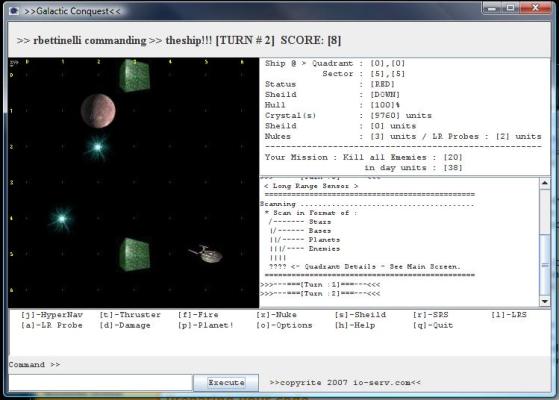559x400 pixels.
Task: Minimize the Galactic Conquest window
Action: 492,8
